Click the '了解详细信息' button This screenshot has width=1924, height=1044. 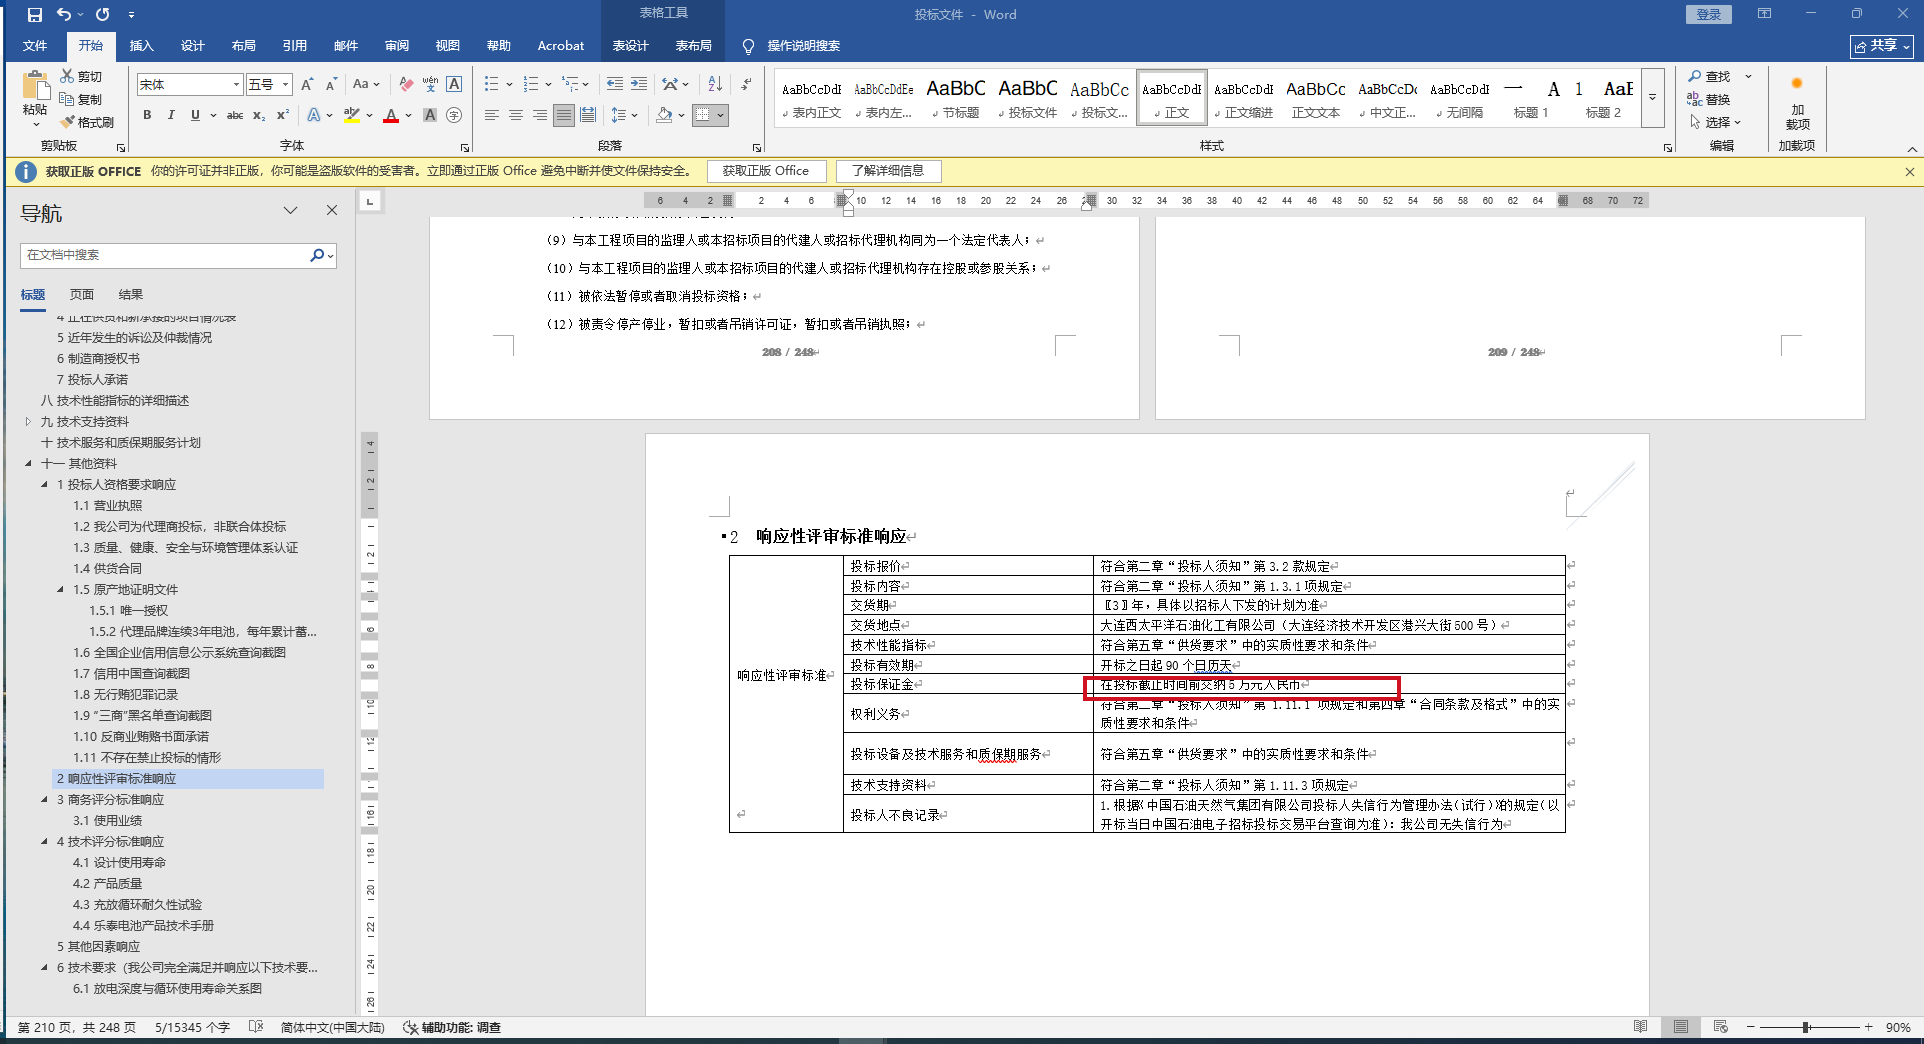(888, 171)
